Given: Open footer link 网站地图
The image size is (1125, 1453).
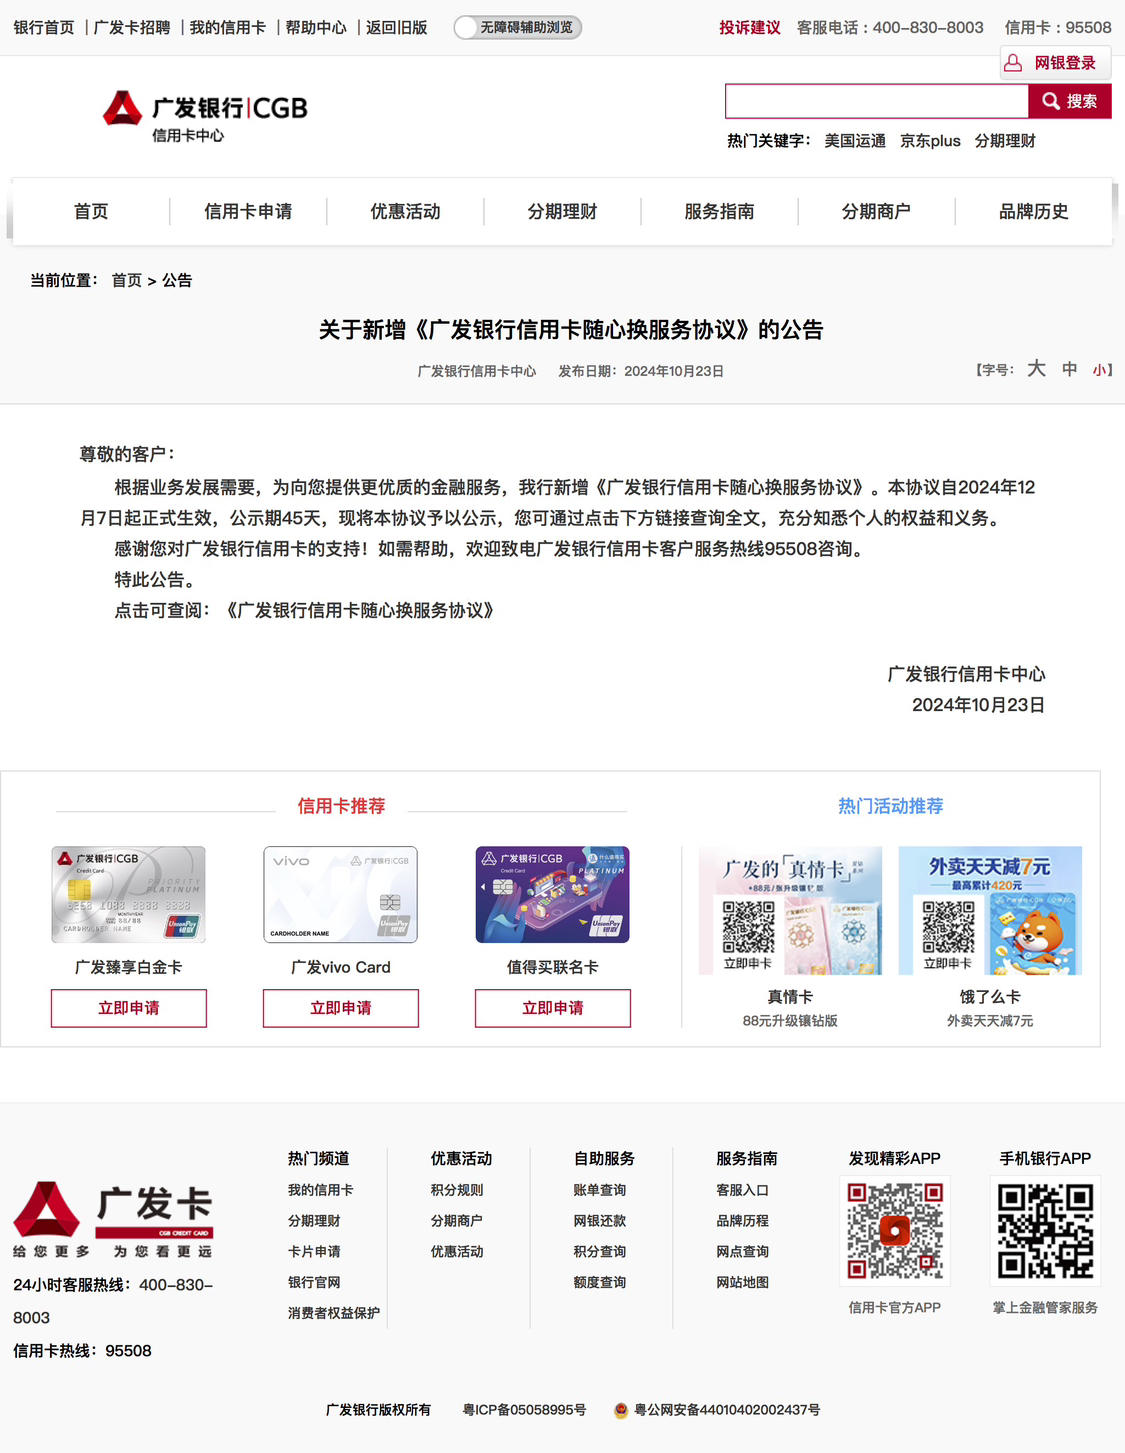Looking at the screenshot, I should point(743,1282).
